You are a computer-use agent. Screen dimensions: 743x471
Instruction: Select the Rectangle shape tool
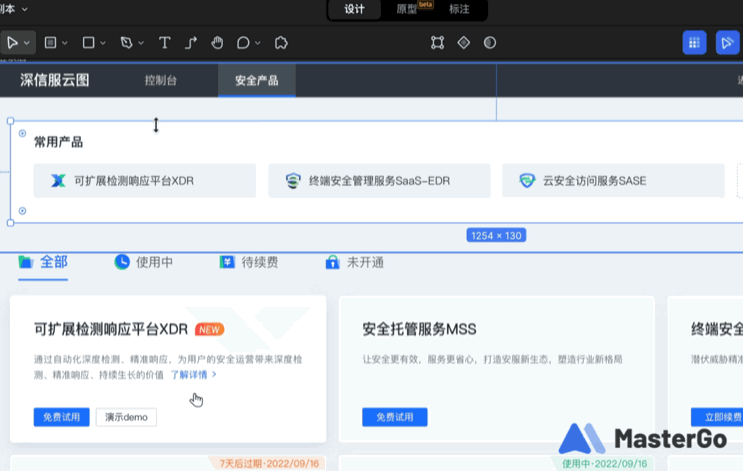tap(88, 43)
